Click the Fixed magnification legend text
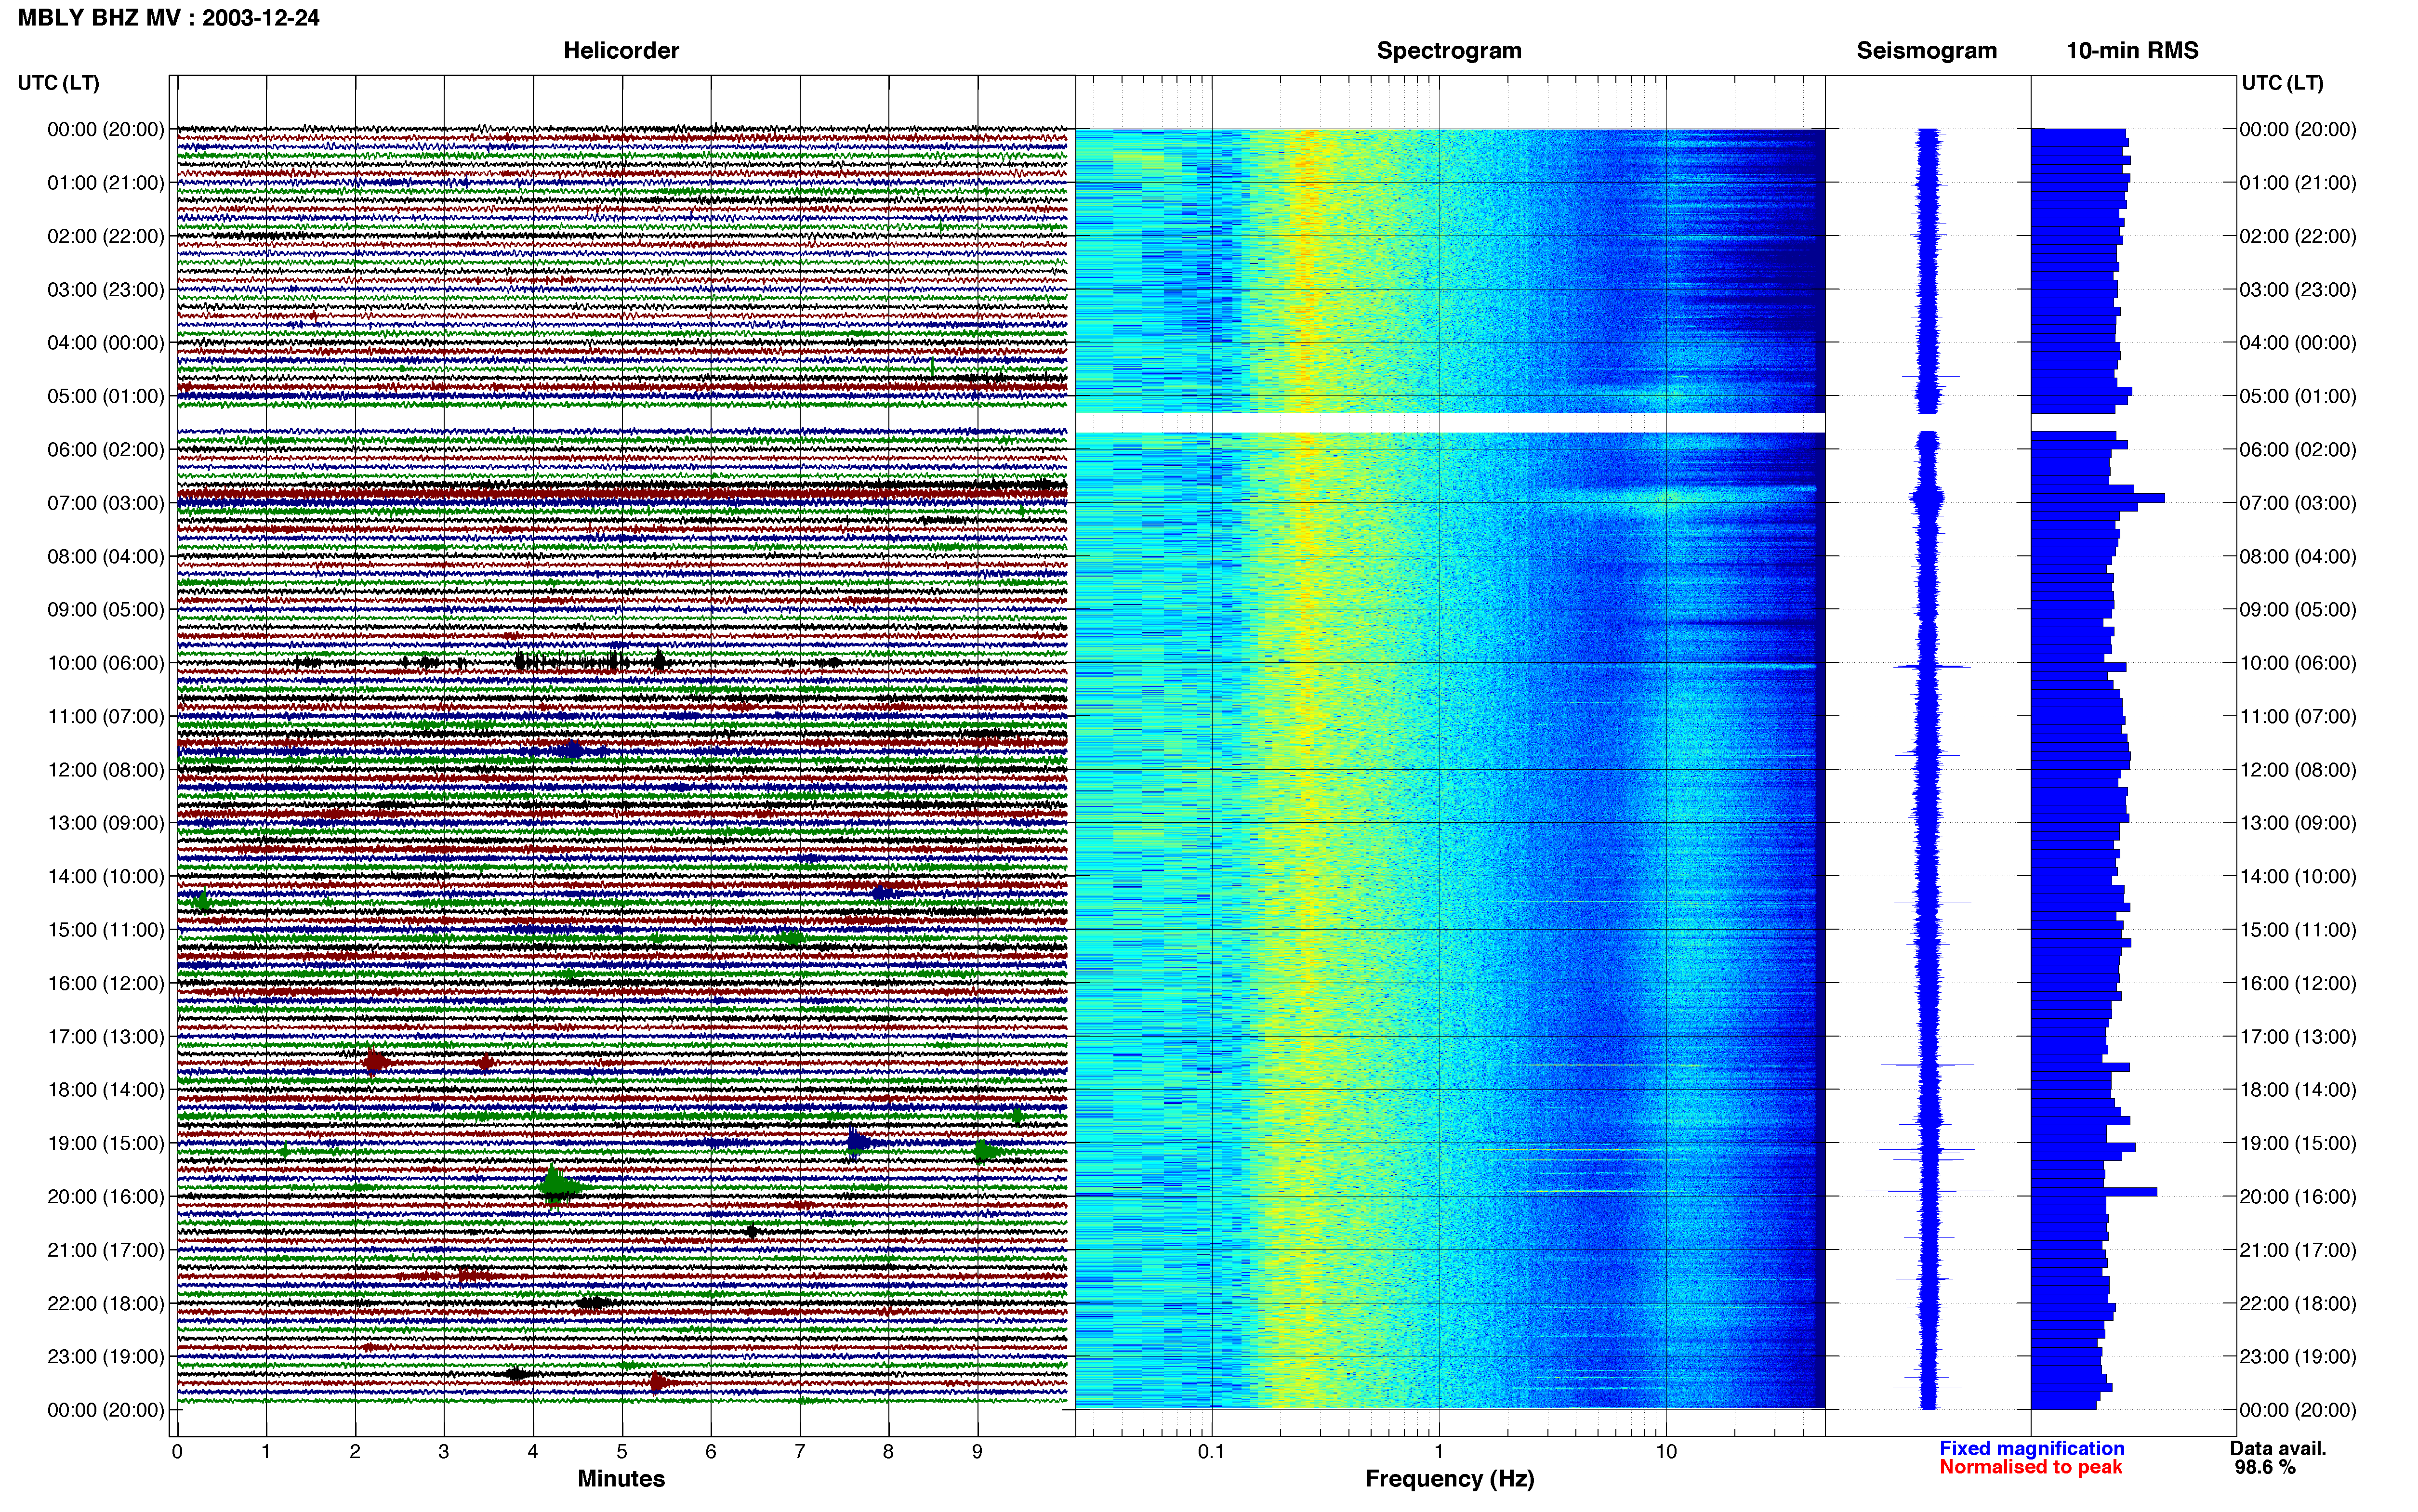The height and width of the screenshot is (1512, 2418). pyautogui.click(x=2031, y=1448)
